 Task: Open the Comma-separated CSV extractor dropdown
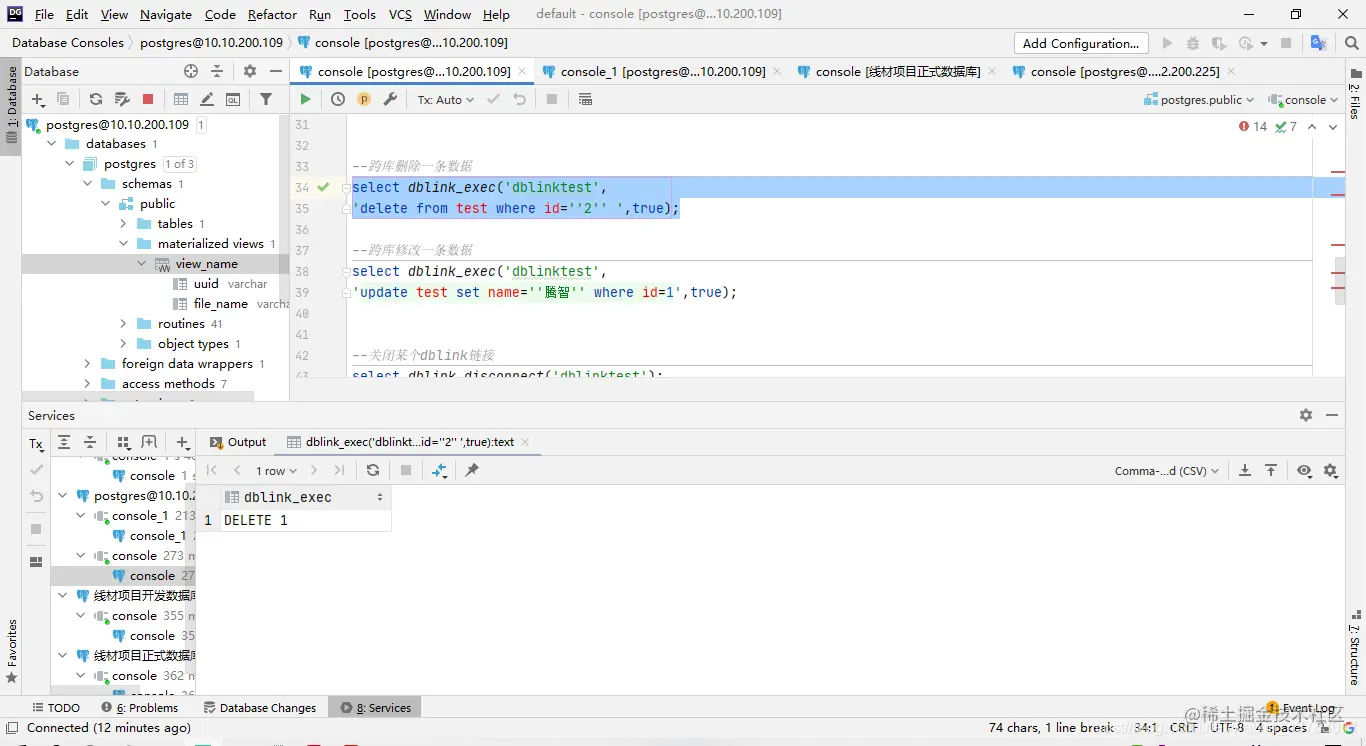1166,470
